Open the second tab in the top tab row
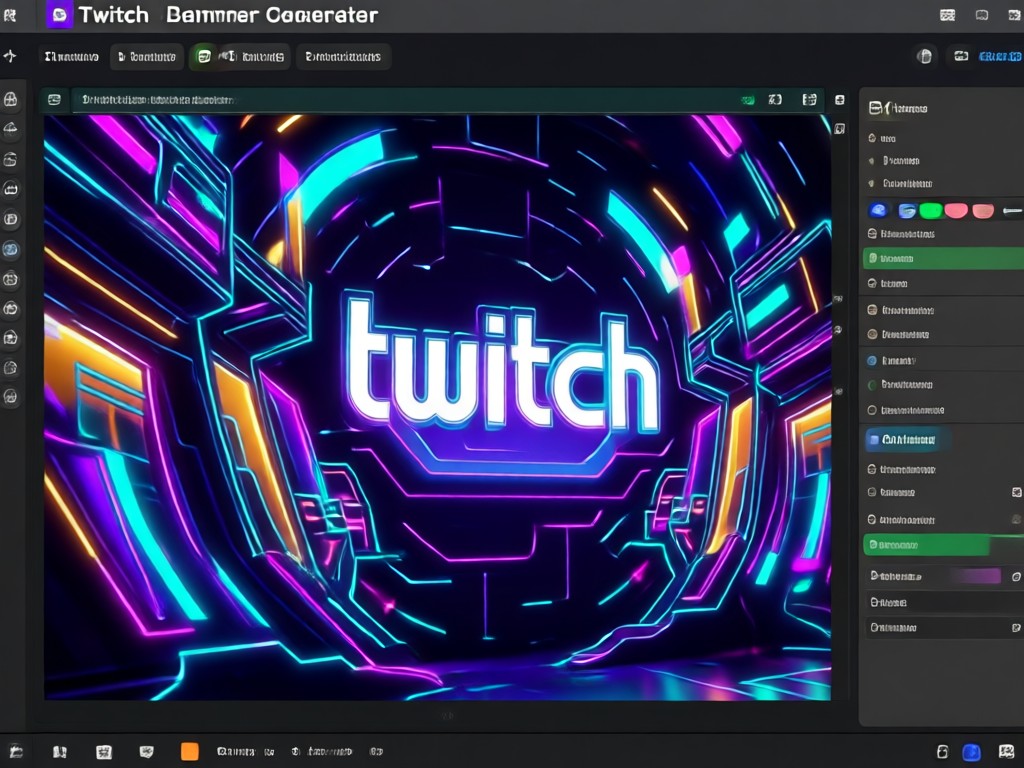The width and height of the screenshot is (1024, 768). point(147,57)
